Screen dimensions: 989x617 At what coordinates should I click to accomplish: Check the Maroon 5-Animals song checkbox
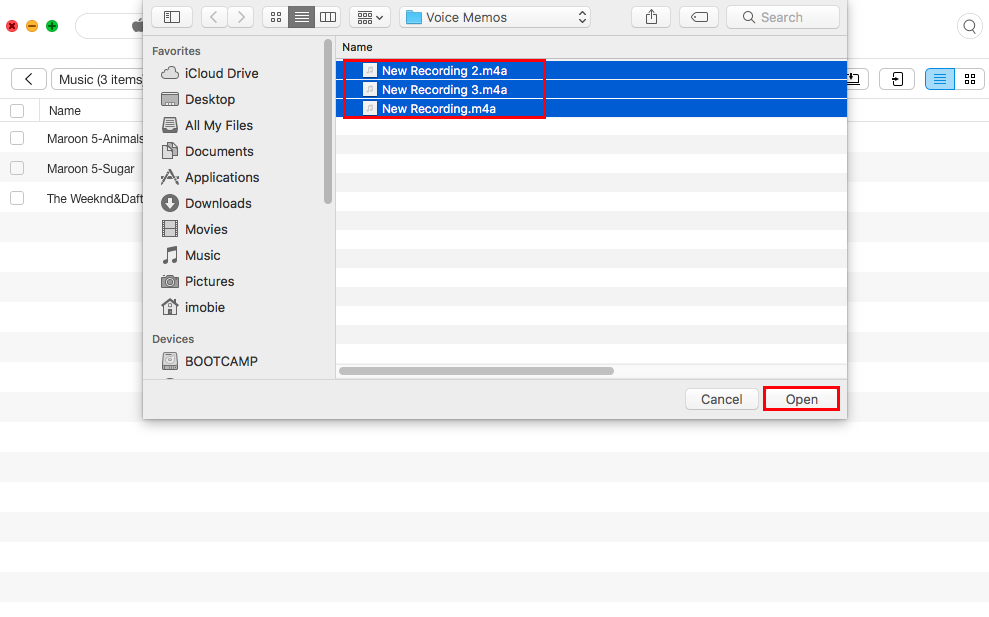coord(17,138)
